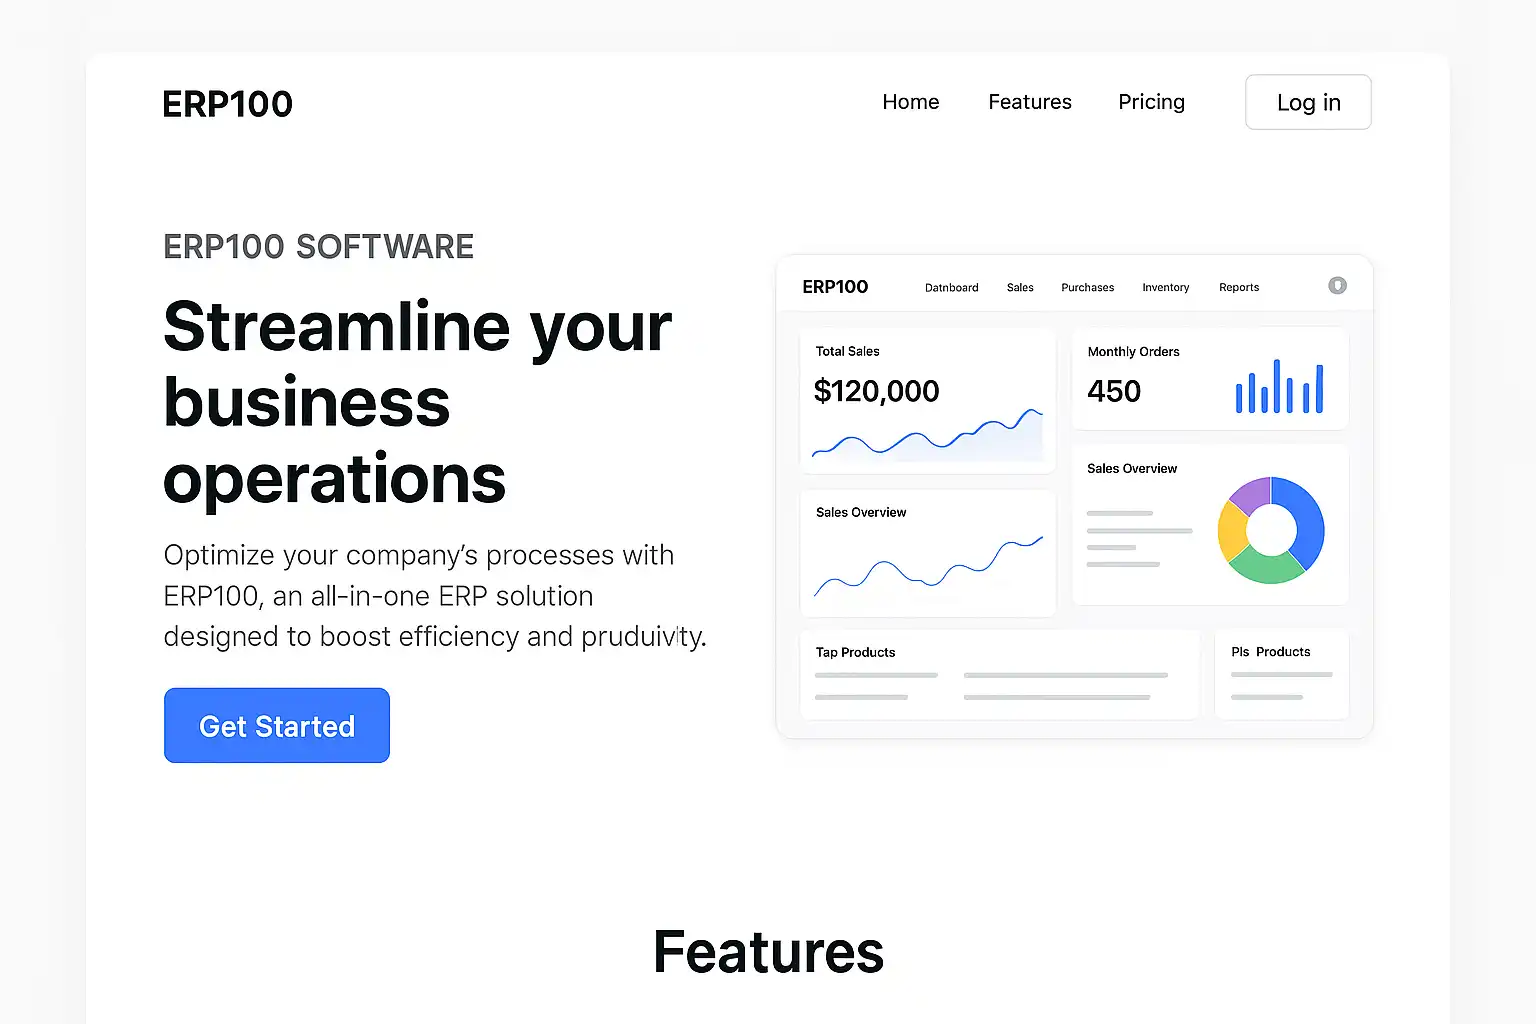Click the ERP100 logo inside dashboard preview
1536x1024 pixels.
pos(835,287)
